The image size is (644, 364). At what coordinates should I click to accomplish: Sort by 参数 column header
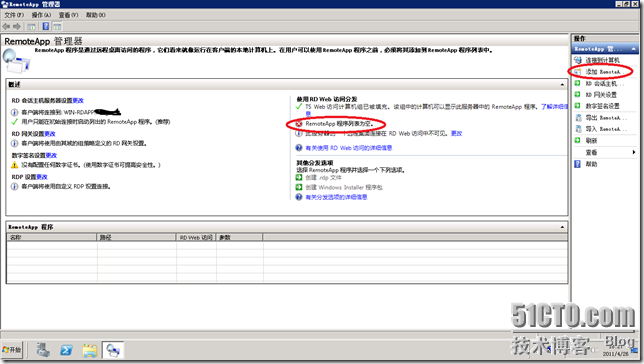239,237
